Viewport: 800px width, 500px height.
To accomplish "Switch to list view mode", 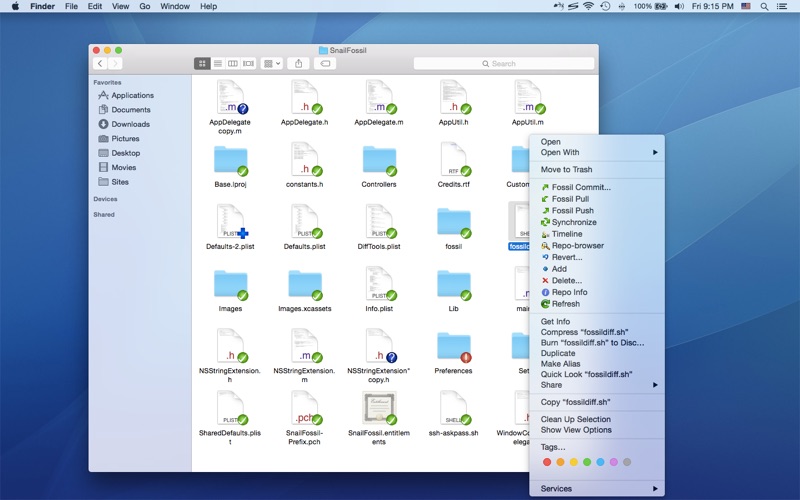I will (217, 63).
